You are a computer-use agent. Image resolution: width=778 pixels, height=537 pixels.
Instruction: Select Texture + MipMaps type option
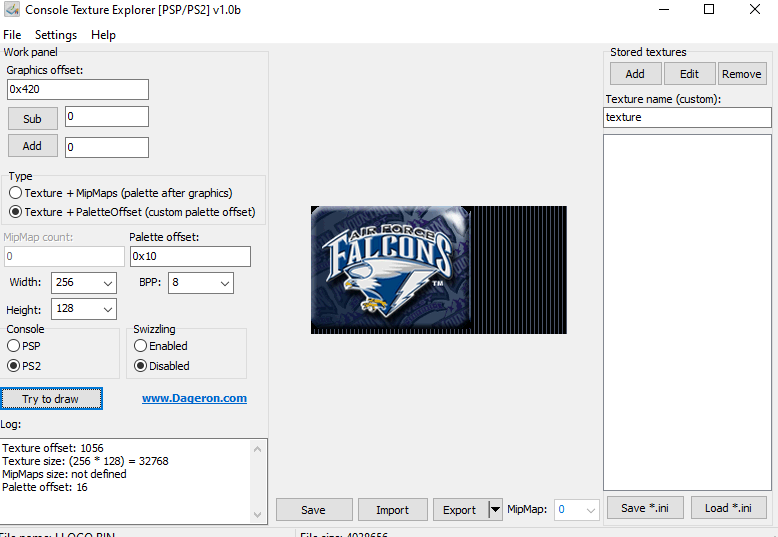point(121,193)
